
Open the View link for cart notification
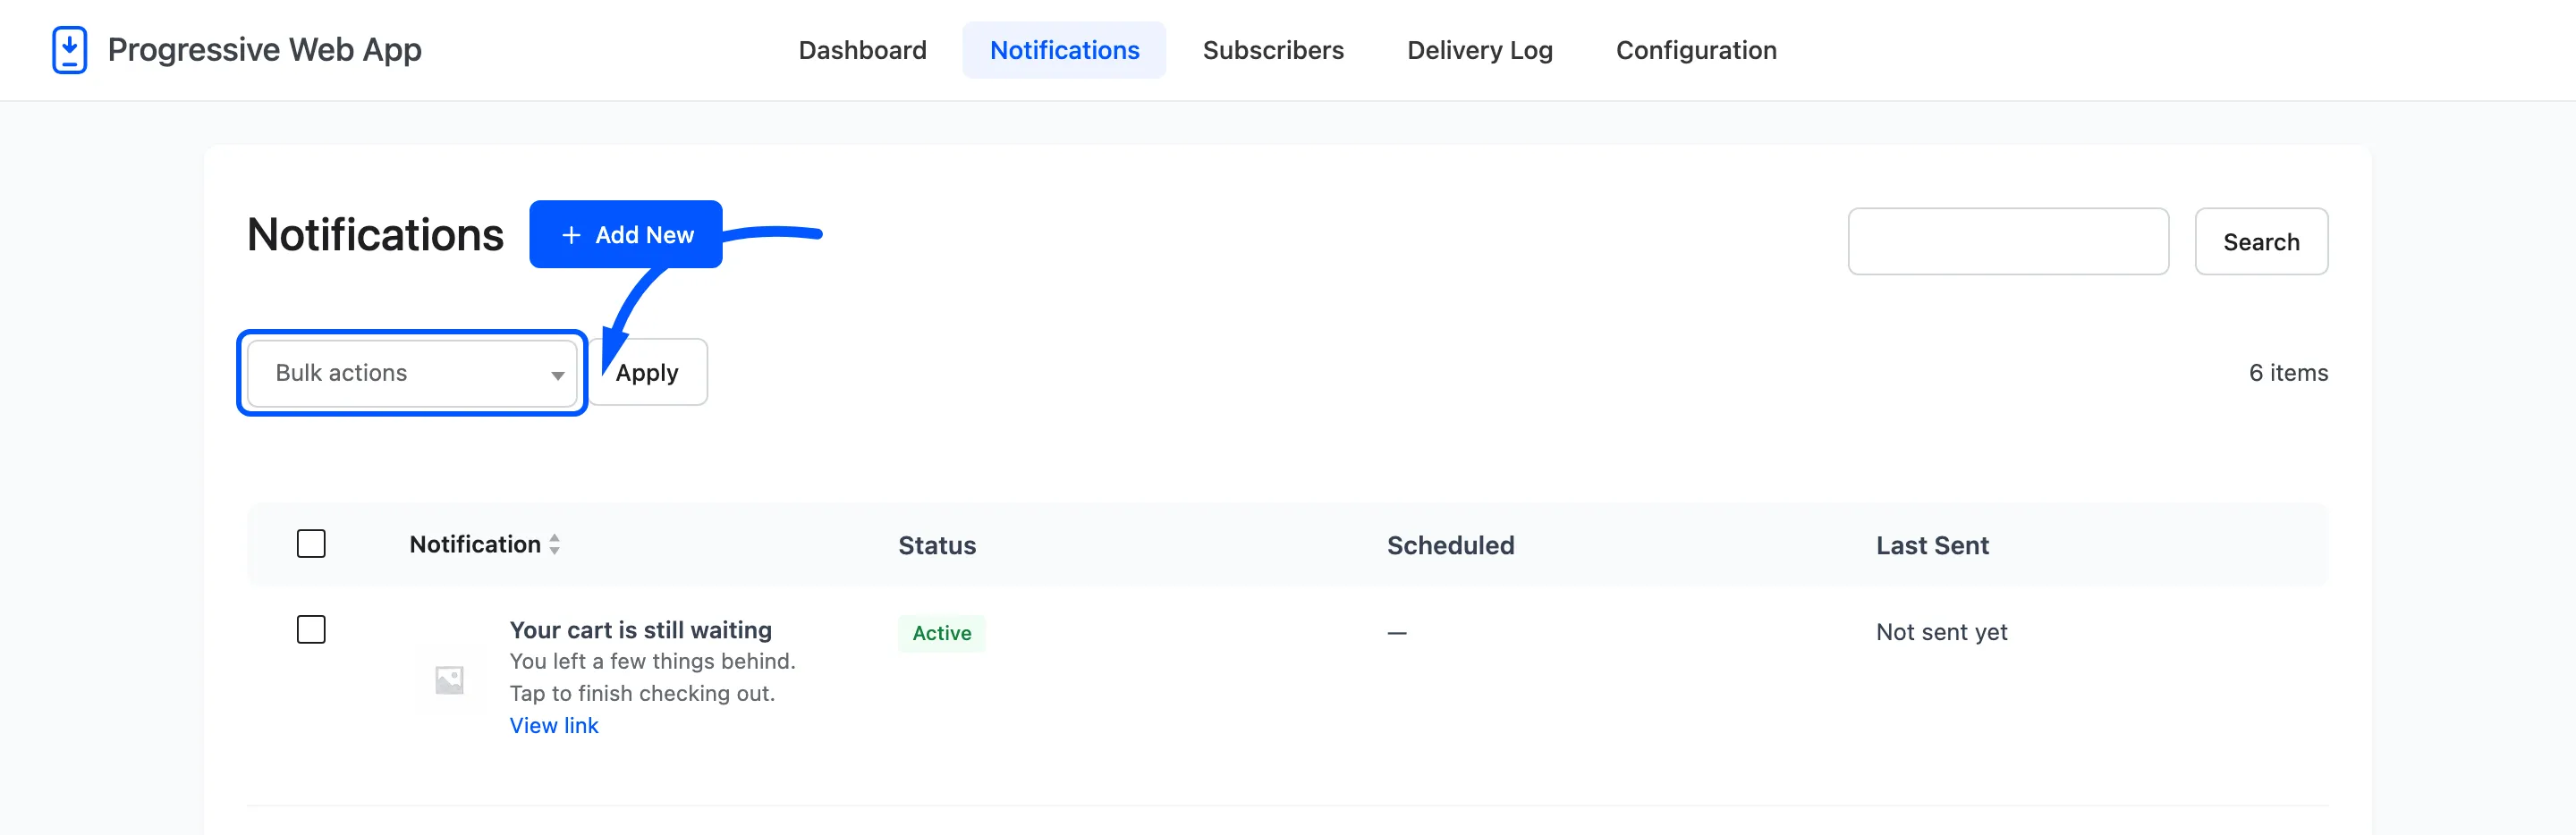[x=554, y=725]
